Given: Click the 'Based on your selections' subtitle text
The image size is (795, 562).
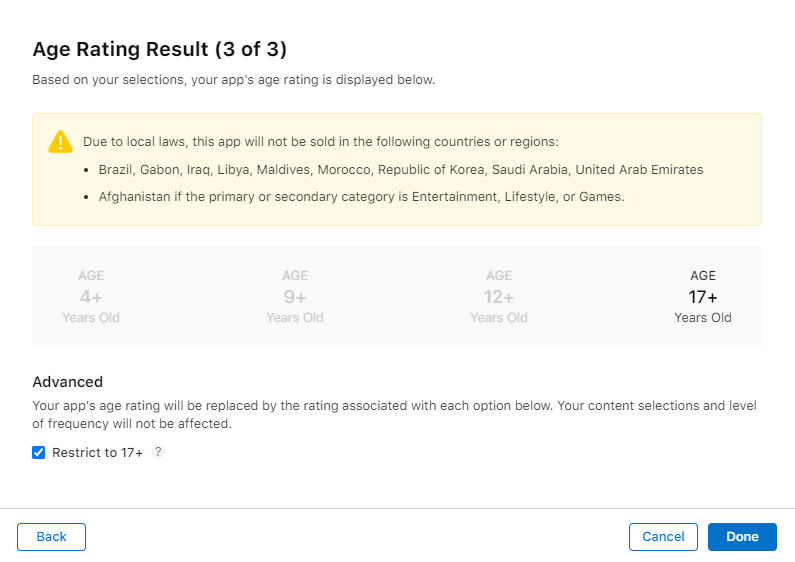Looking at the screenshot, I should pyautogui.click(x=234, y=80).
